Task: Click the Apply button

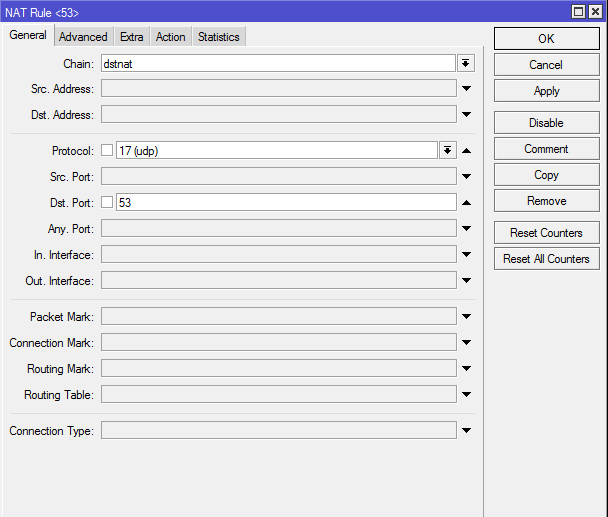Action: tap(547, 91)
